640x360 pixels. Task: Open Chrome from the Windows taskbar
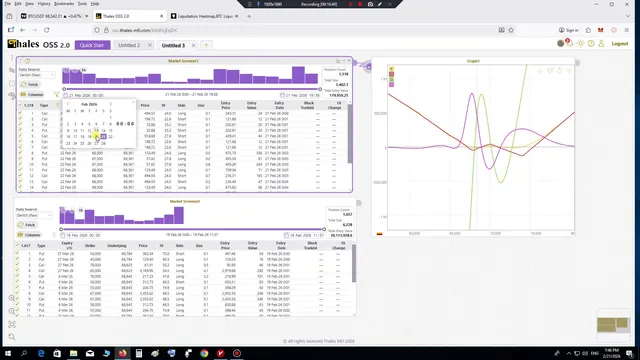click(204, 353)
